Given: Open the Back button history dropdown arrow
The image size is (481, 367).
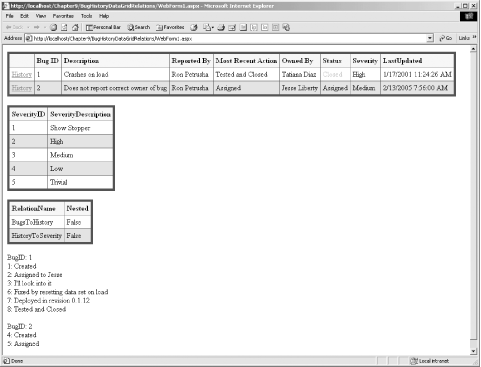Looking at the screenshot, I should (x=28, y=27).
